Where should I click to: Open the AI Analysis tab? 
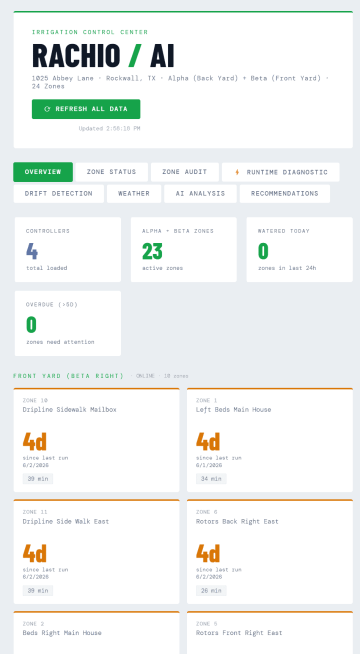[200, 194]
